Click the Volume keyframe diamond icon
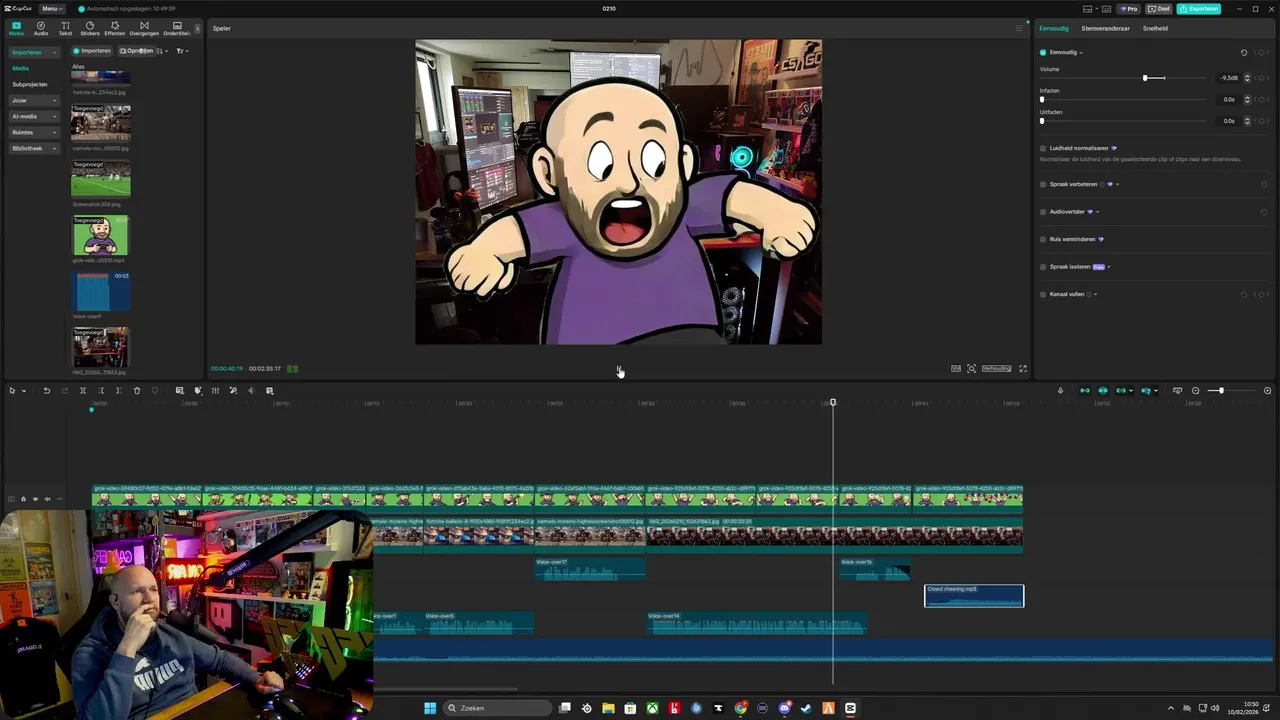Viewport: 1280px width, 720px height. (x=1261, y=77)
